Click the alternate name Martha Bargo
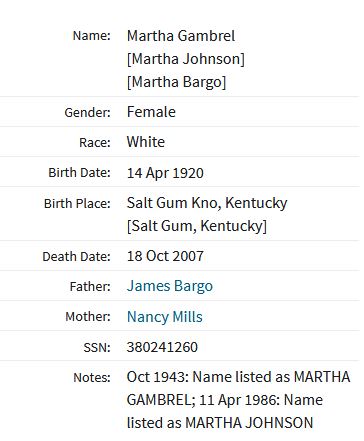Viewport: 364px width, 441px height. click(x=177, y=82)
